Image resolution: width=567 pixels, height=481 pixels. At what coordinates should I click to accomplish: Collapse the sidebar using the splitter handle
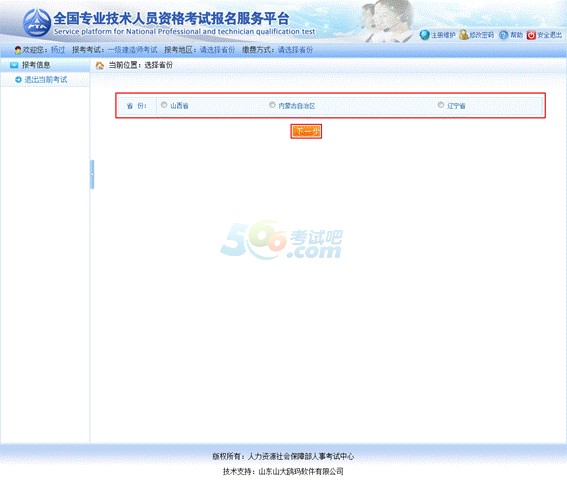click(92, 174)
